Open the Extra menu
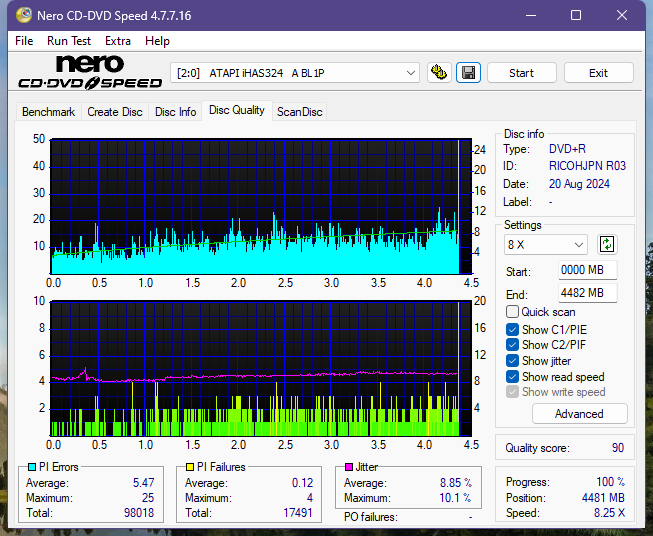The height and width of the screenshot is (536, 653). click(x=118, y=41)
